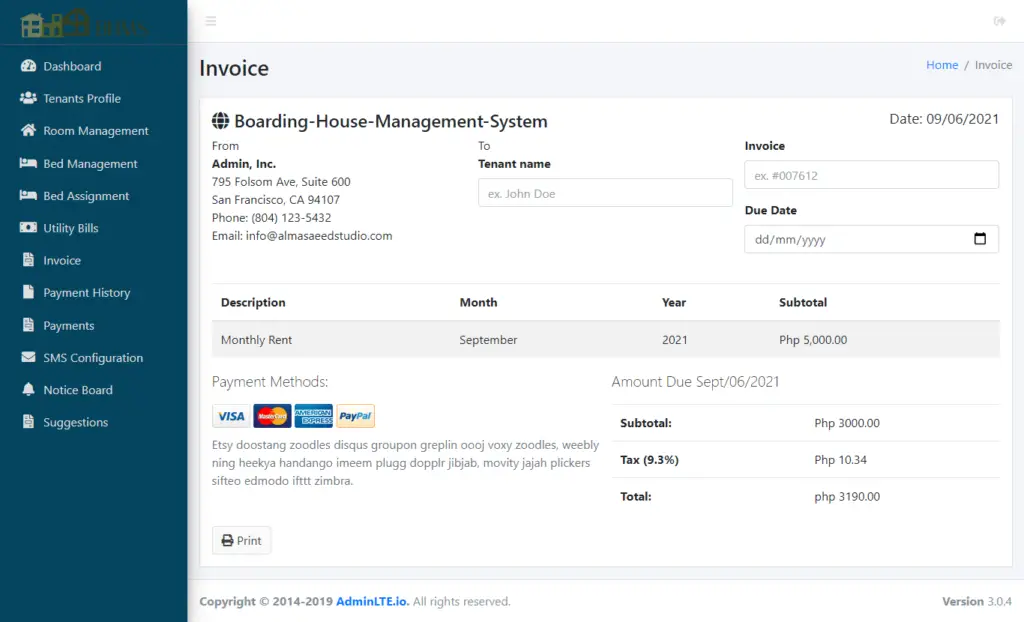Select the PayPal payment option
Screen dimensions: 1024x622
tap(355, 415)
